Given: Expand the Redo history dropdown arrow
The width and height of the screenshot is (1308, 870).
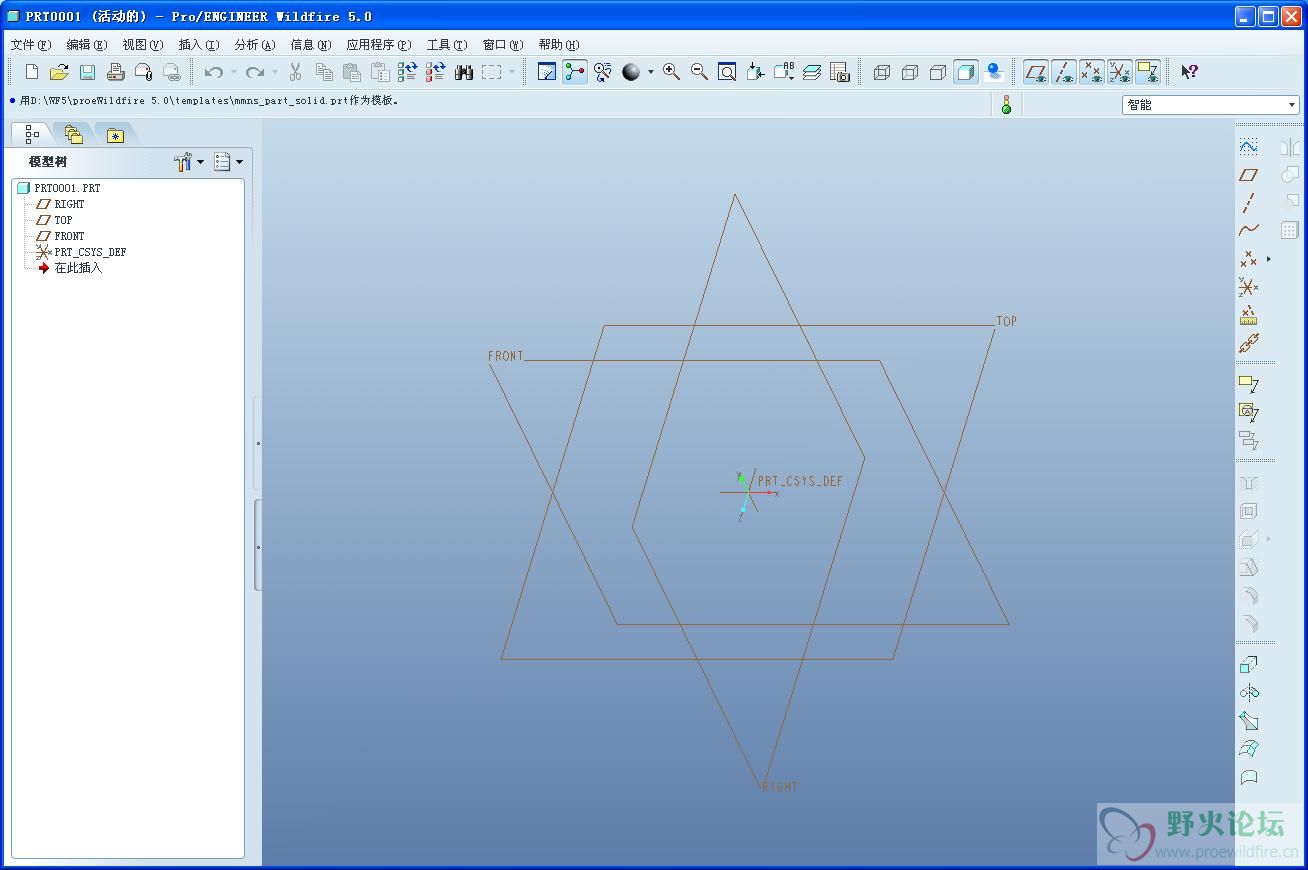Looking at the screenshot, I should click(x=276, y=72).
